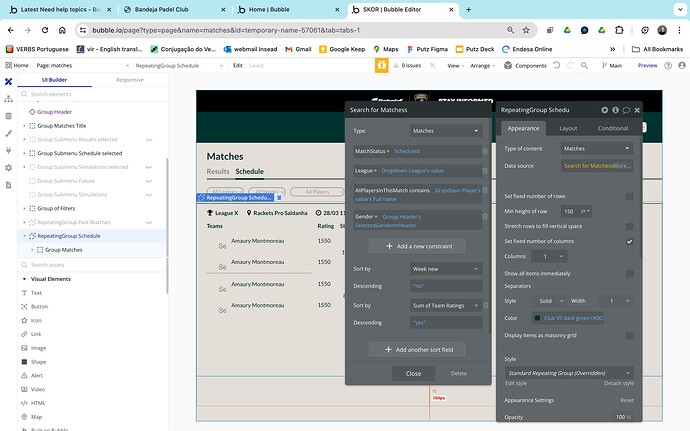Open the Standard Repeating Group style dropdown
This screenshot has width=690, height=431.
click(569, 373)
